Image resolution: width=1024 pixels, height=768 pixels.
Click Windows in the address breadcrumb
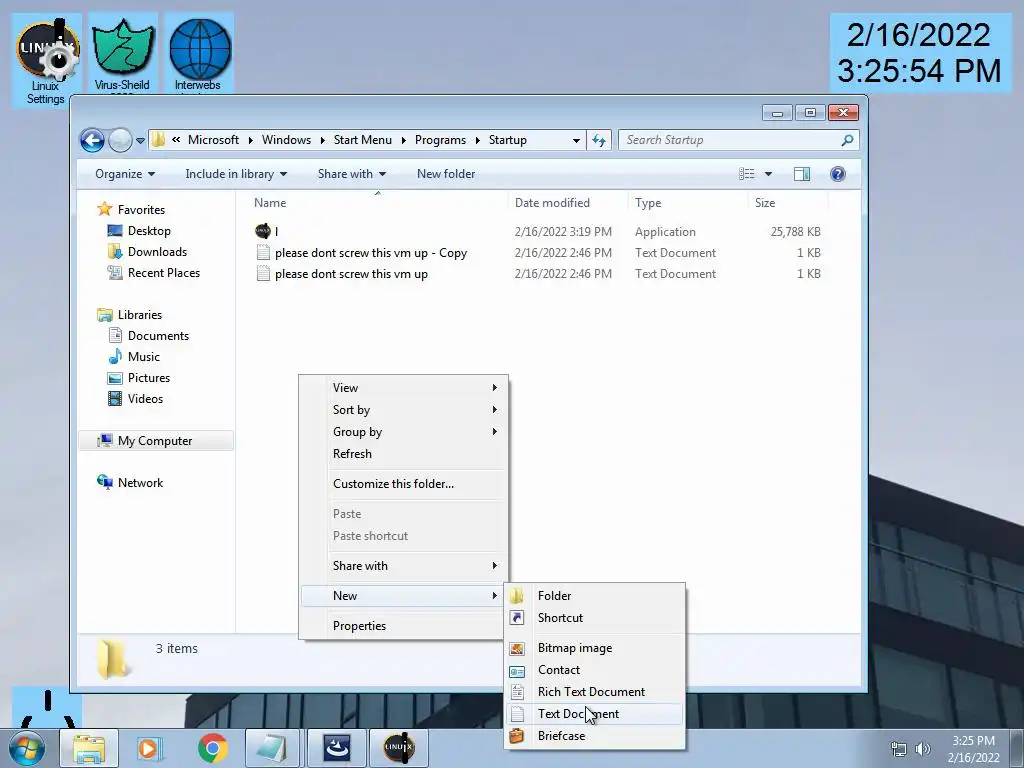286,140
